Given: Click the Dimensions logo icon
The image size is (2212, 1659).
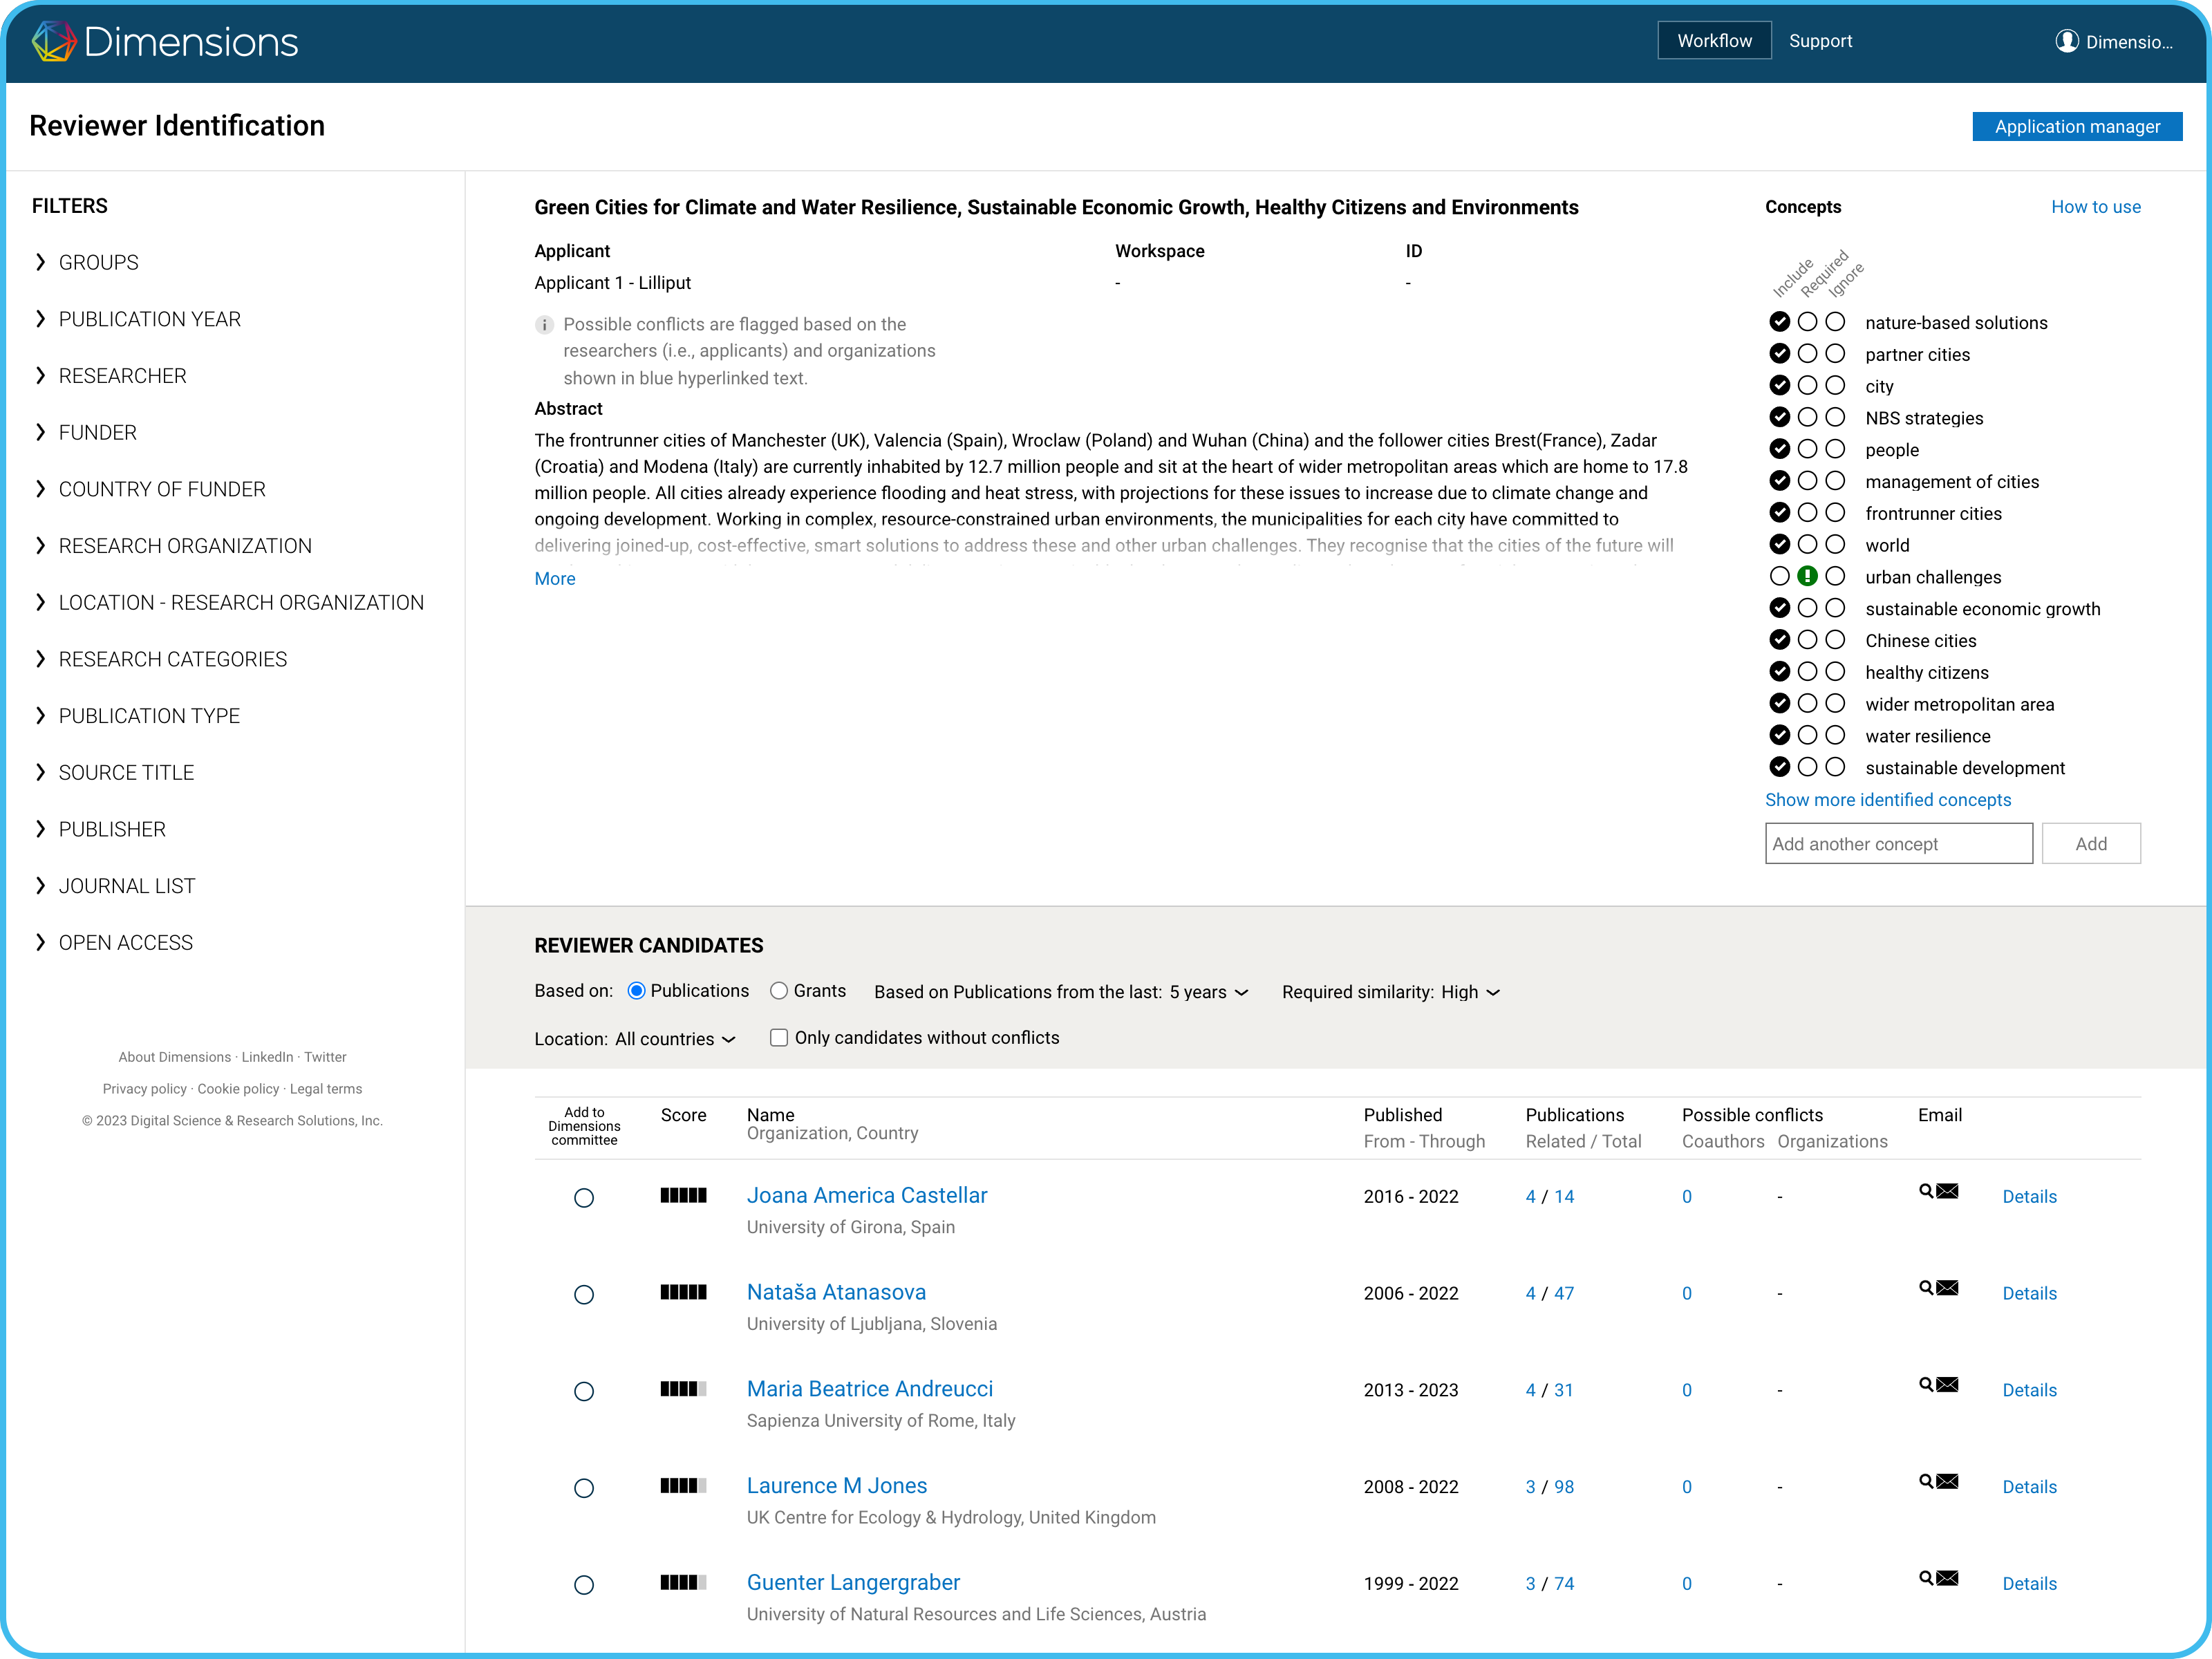Looking at the screenshot, I should coord(54,42).
